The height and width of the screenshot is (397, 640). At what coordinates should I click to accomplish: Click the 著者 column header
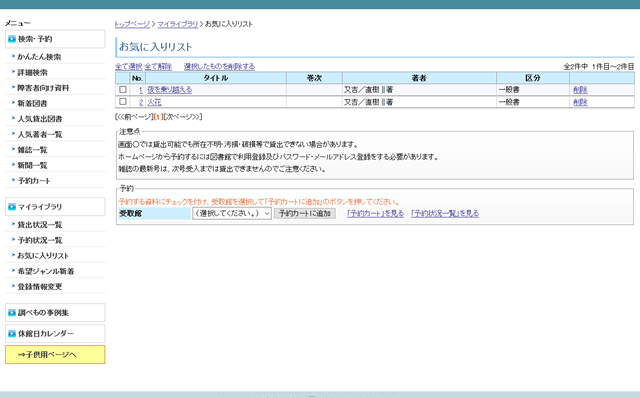coord(419,78)
